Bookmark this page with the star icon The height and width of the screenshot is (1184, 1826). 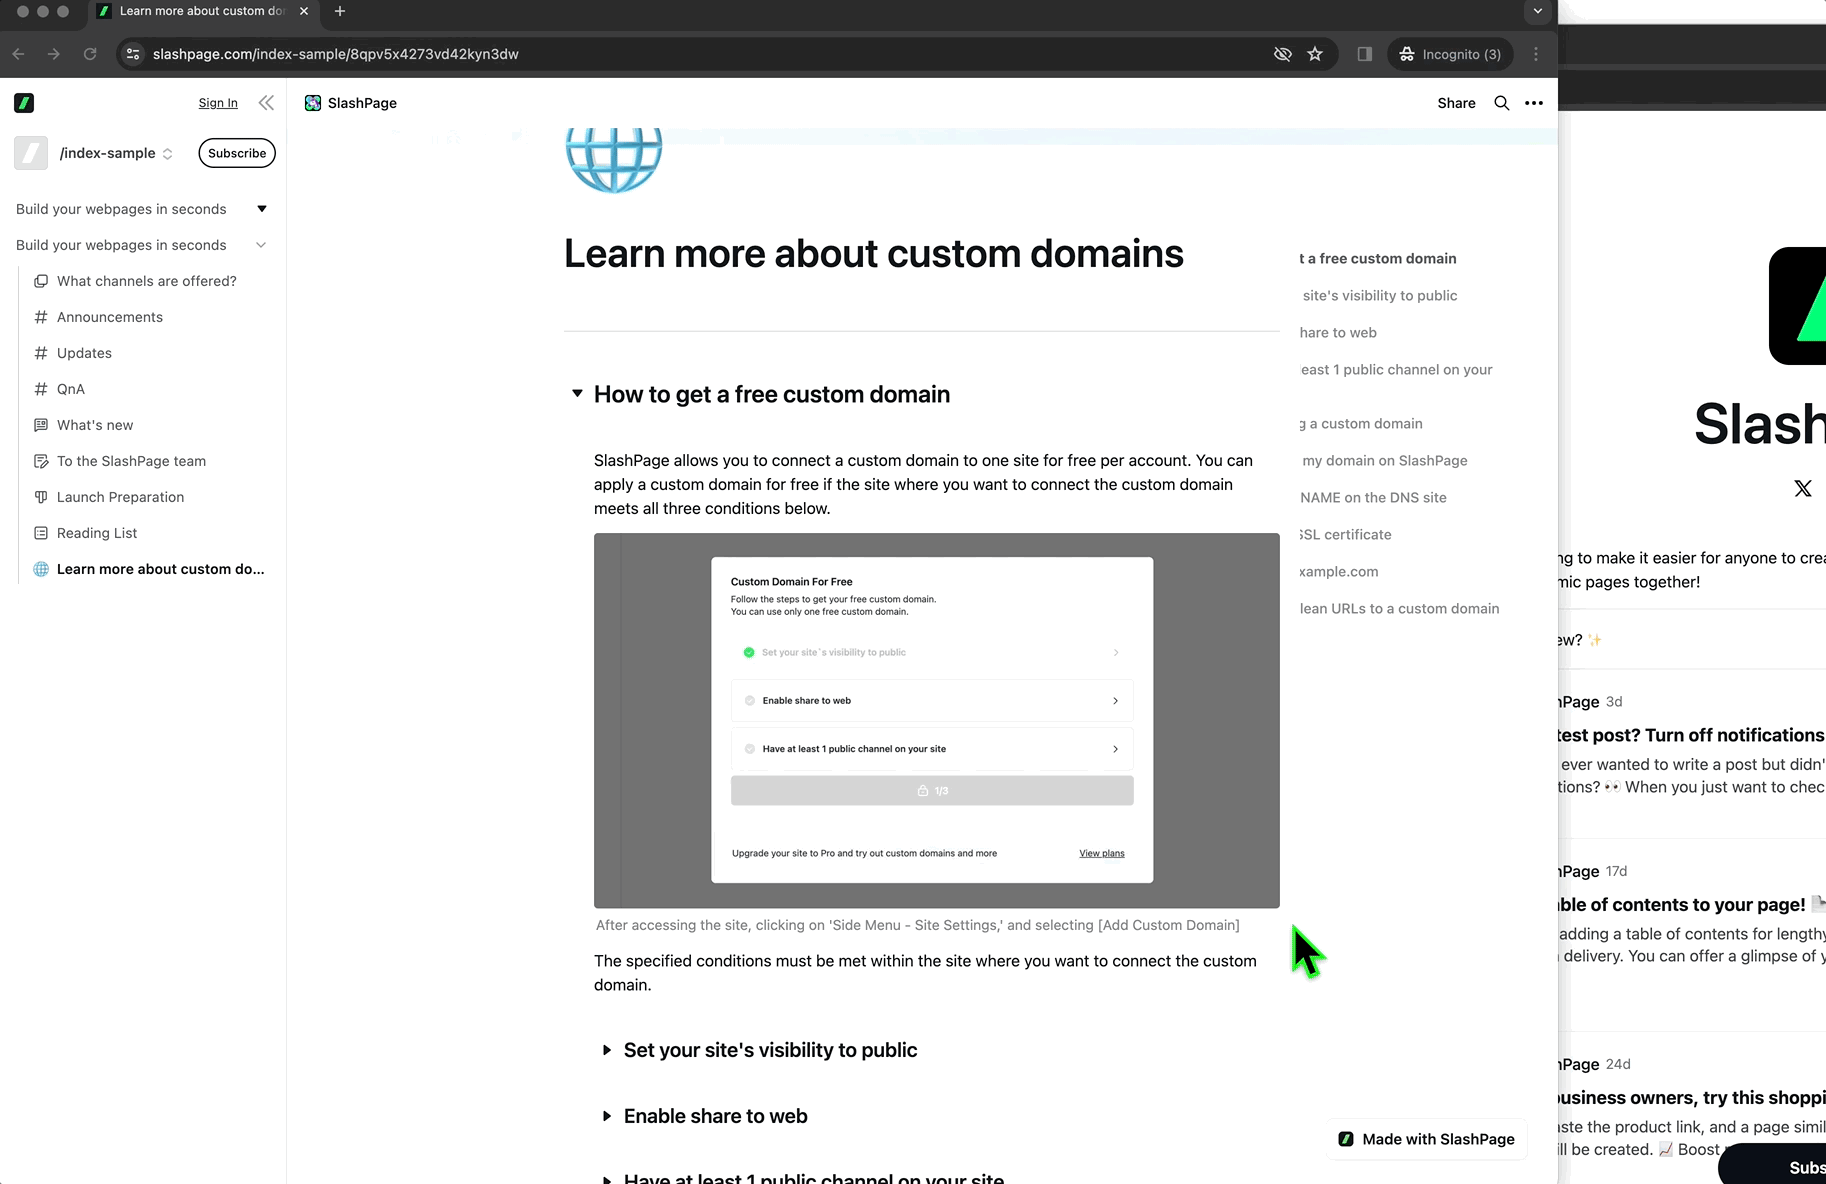pos(1315,54)
